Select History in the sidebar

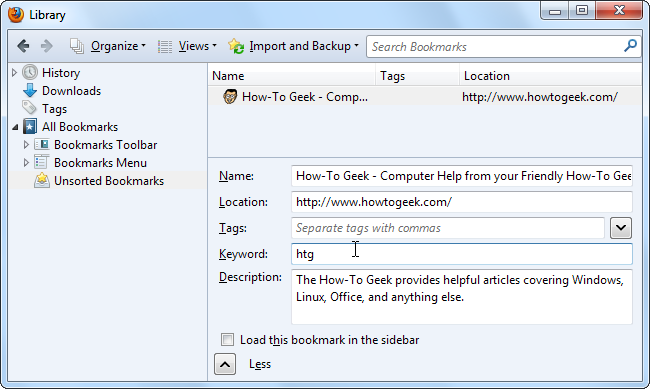pyautogui.click(x=61, y=73)
